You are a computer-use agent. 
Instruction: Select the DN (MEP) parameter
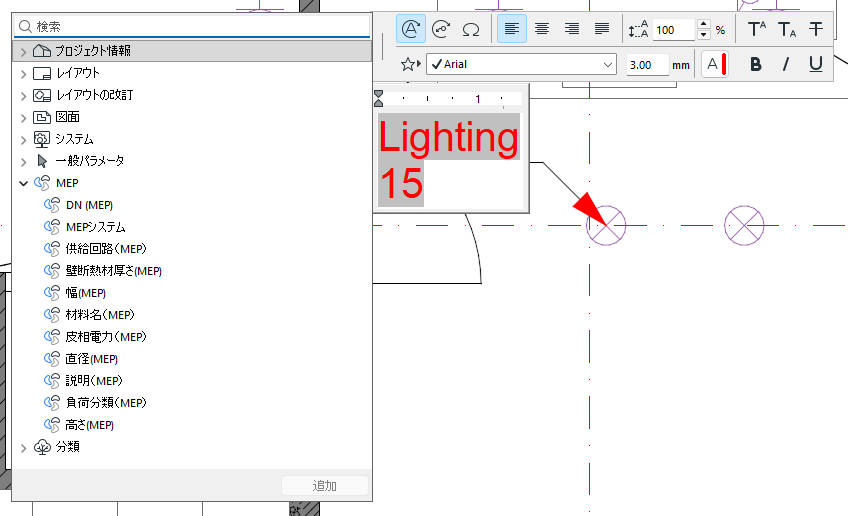pyautogui.click(x=192, y=205)
